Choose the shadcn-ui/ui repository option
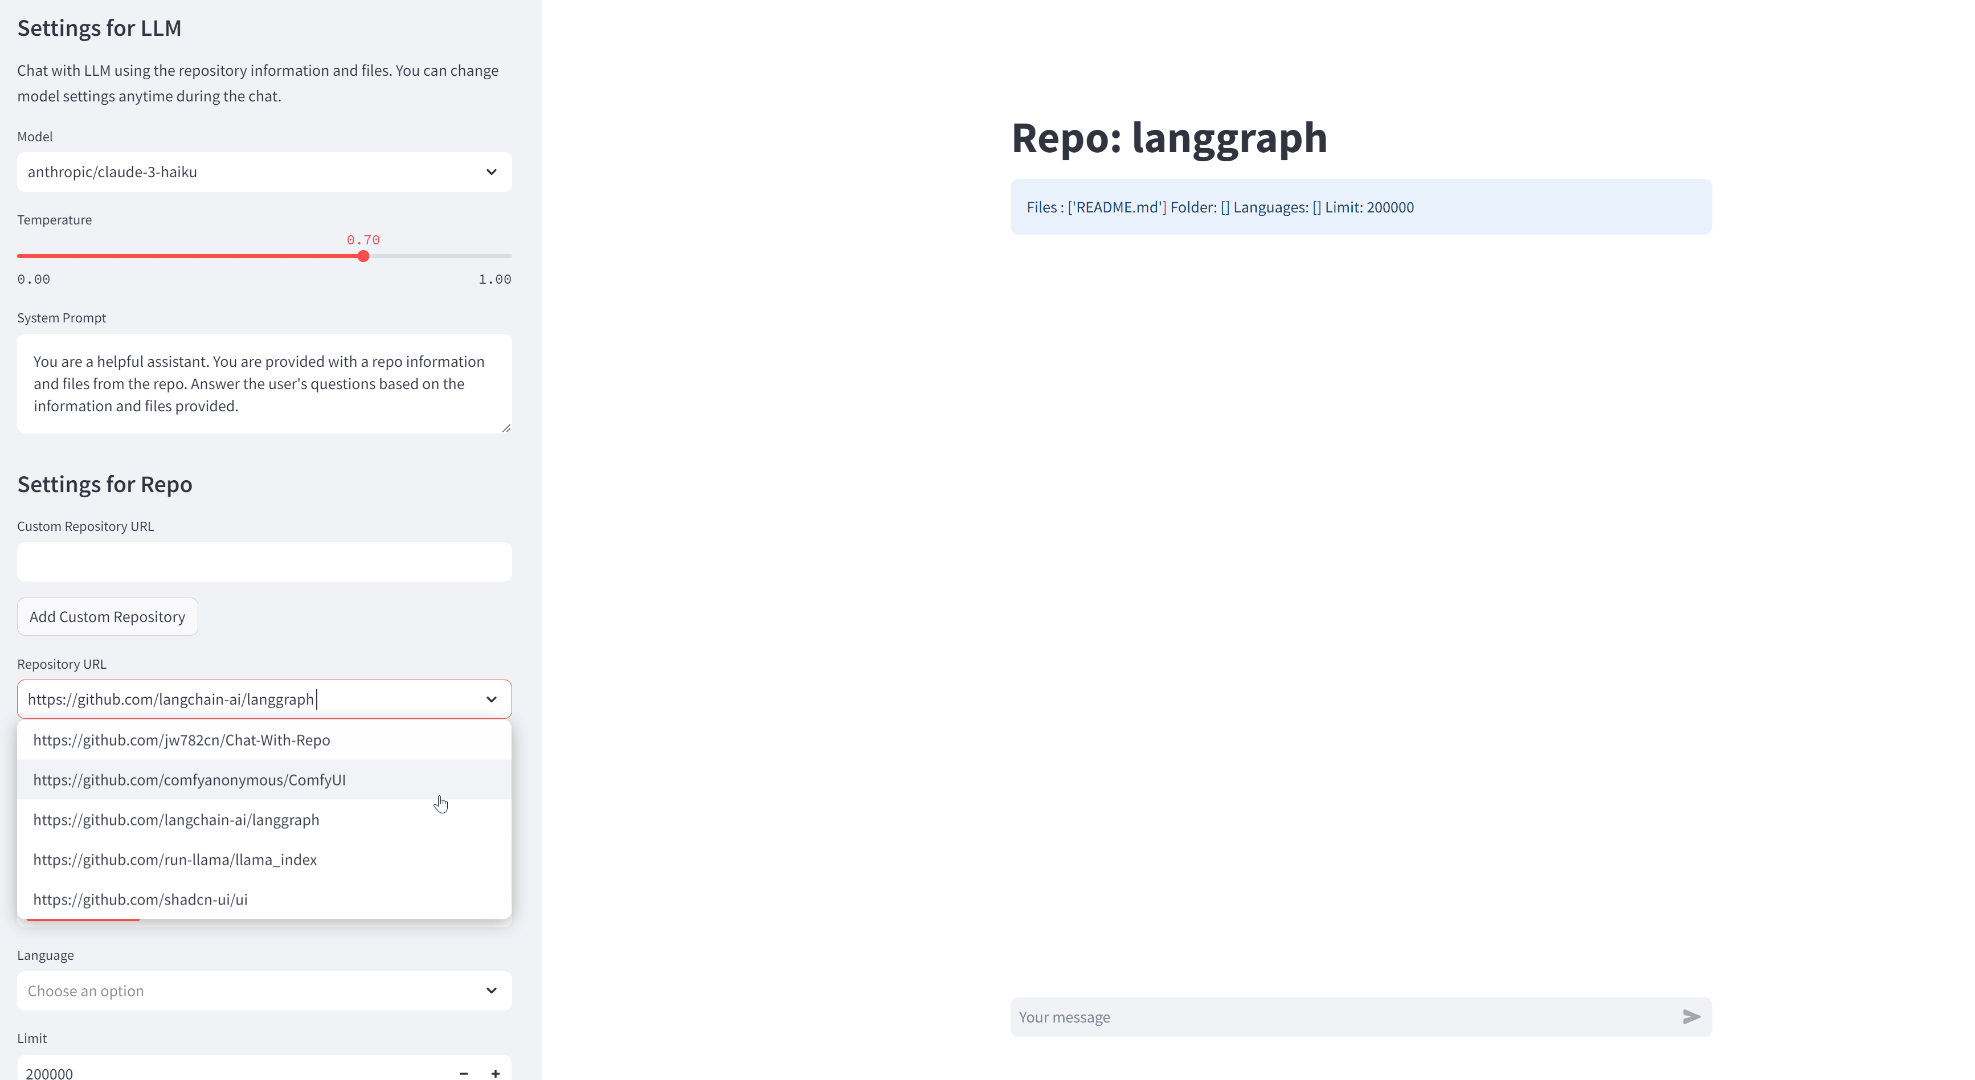Screen dimensions: 1975x1080 (140, 900)
